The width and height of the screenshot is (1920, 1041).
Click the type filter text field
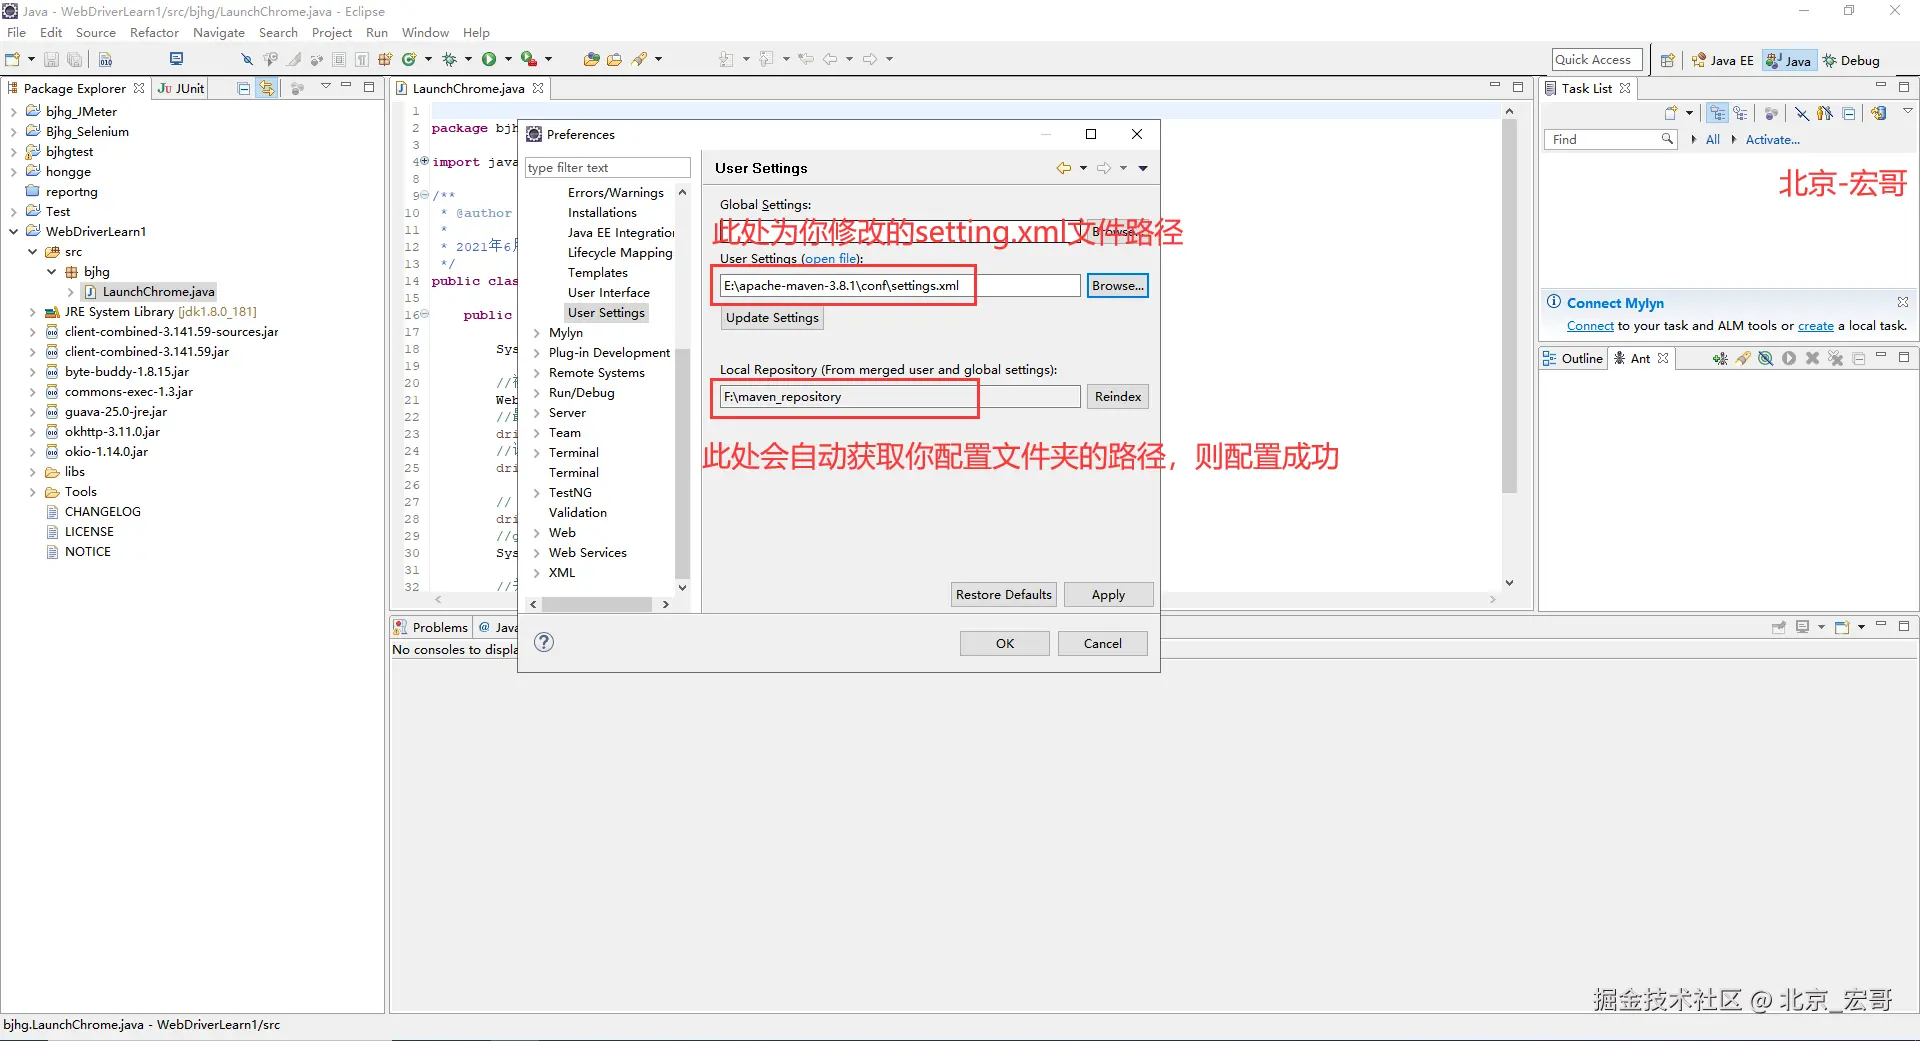[x=607, y=168]
